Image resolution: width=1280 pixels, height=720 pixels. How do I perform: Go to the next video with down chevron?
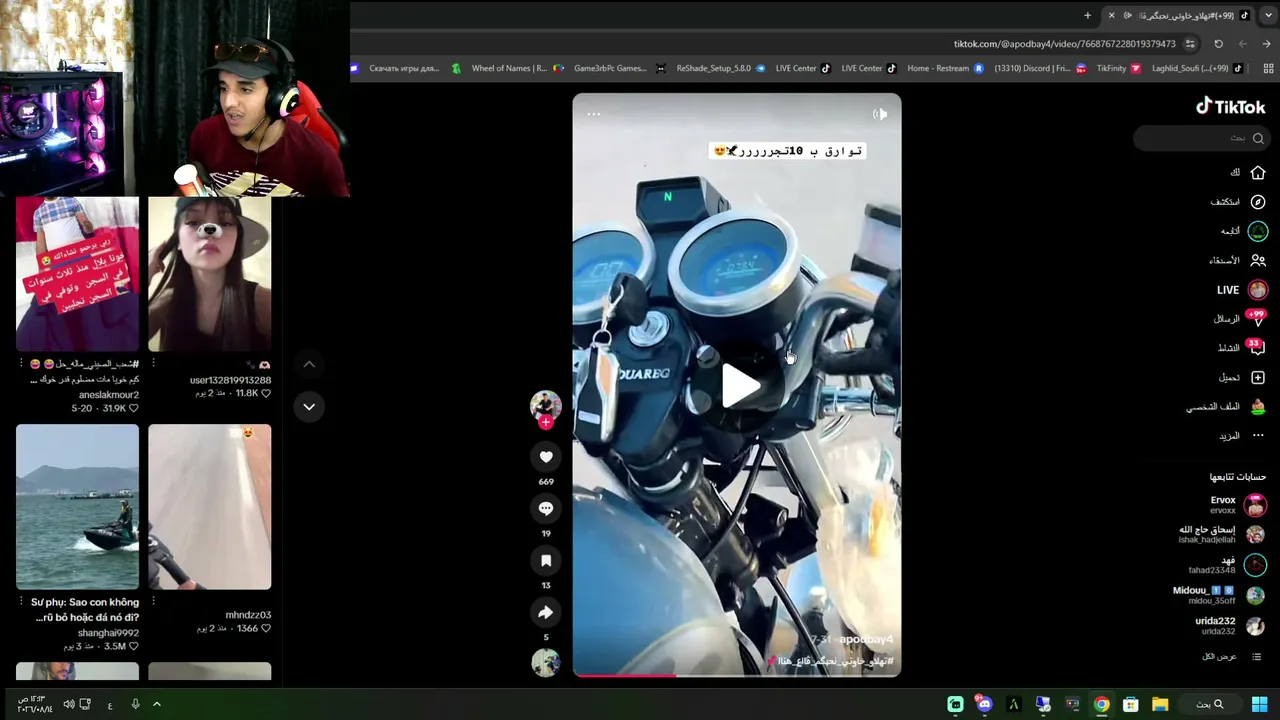309,407
